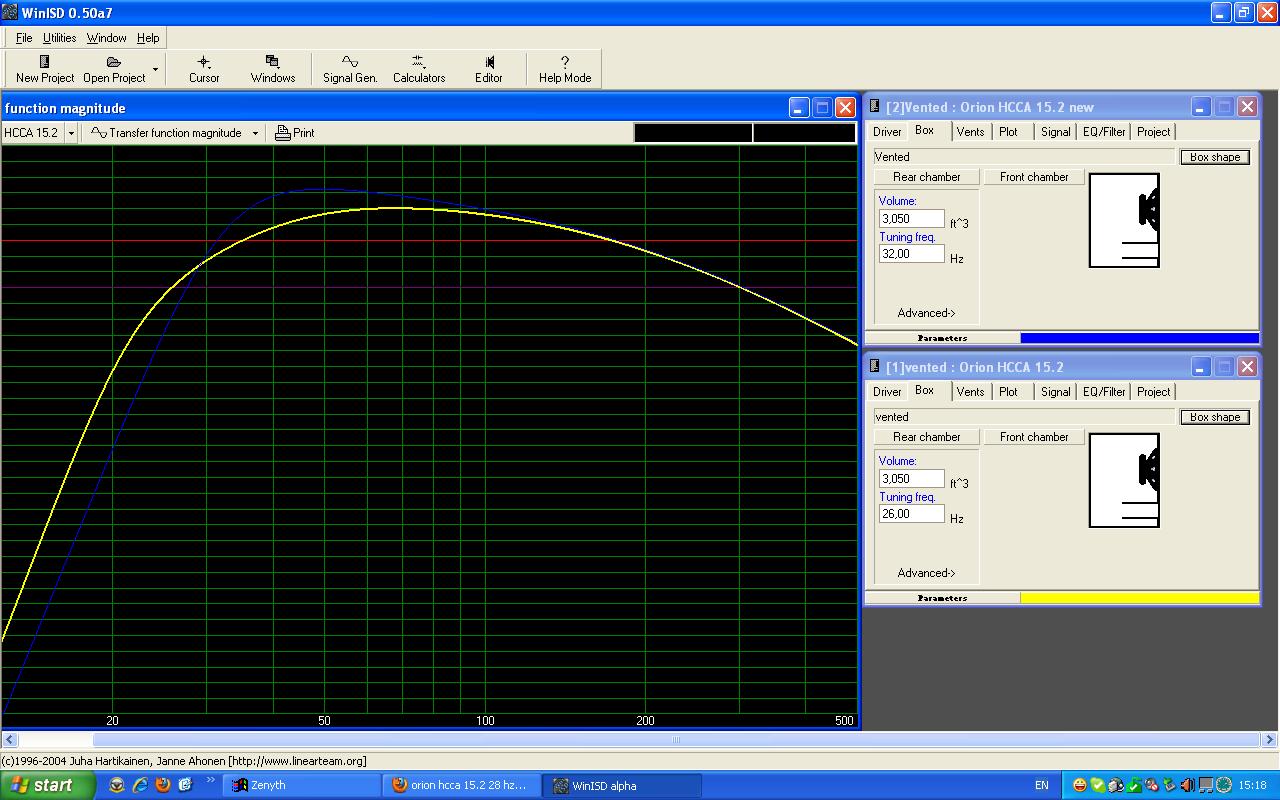Viewport: 1280px width, 800px height.
Task: Activate the Cursor tool
Action: [x=204, y=68]
